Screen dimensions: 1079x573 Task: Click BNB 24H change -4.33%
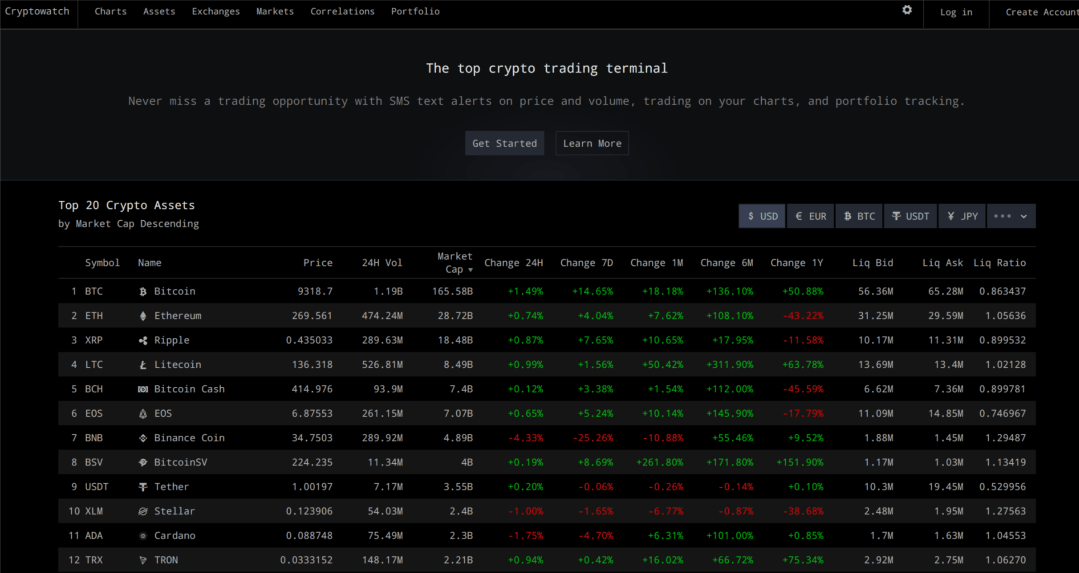pyautogui.click(x=525, y=438)
